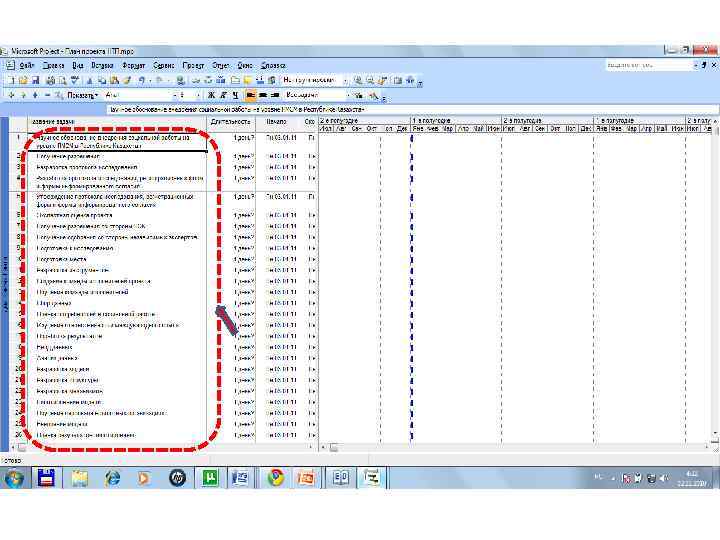Open Internet Explorer from the taskbar

click(x=112, y=478)
